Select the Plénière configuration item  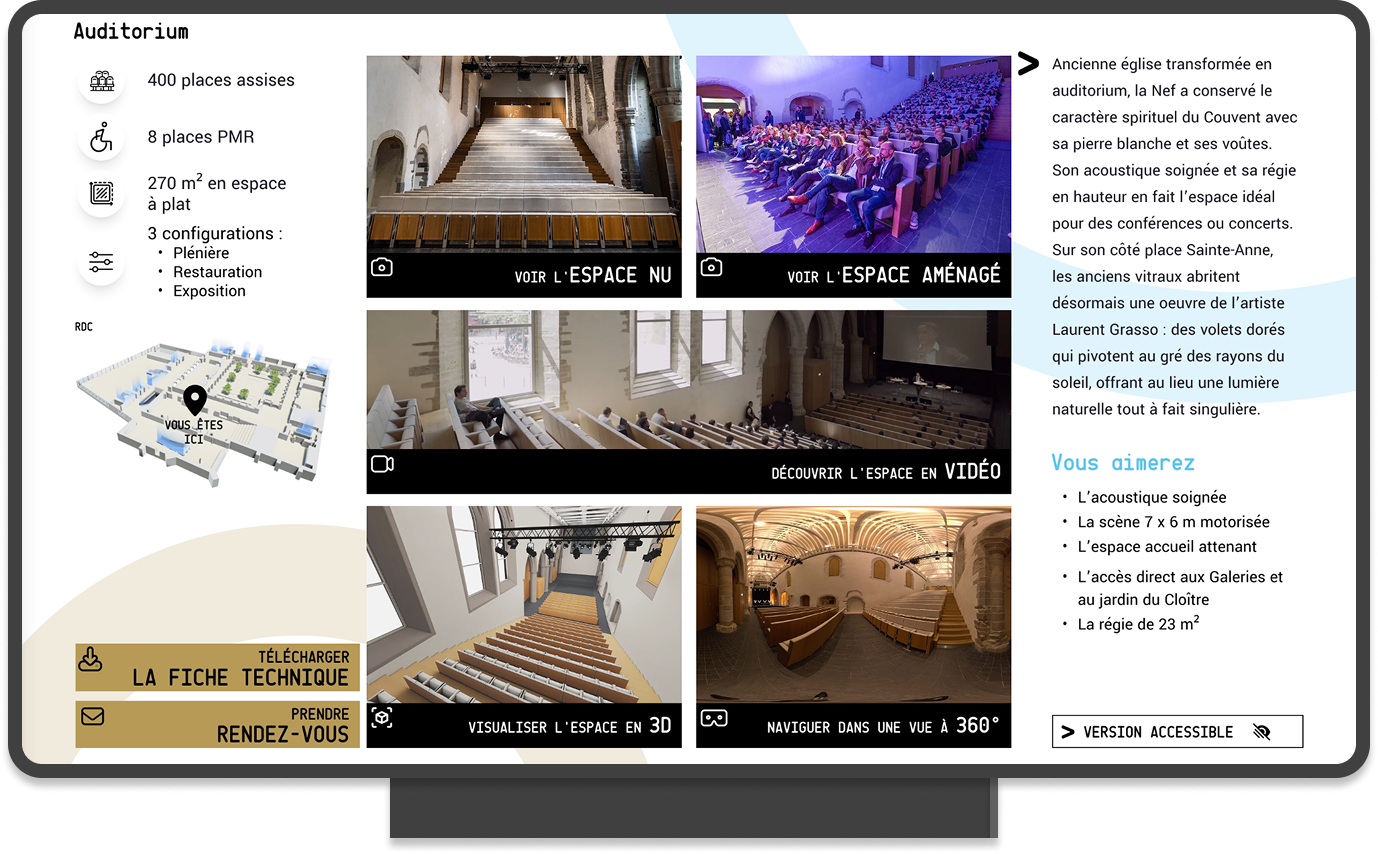(201, 253)
